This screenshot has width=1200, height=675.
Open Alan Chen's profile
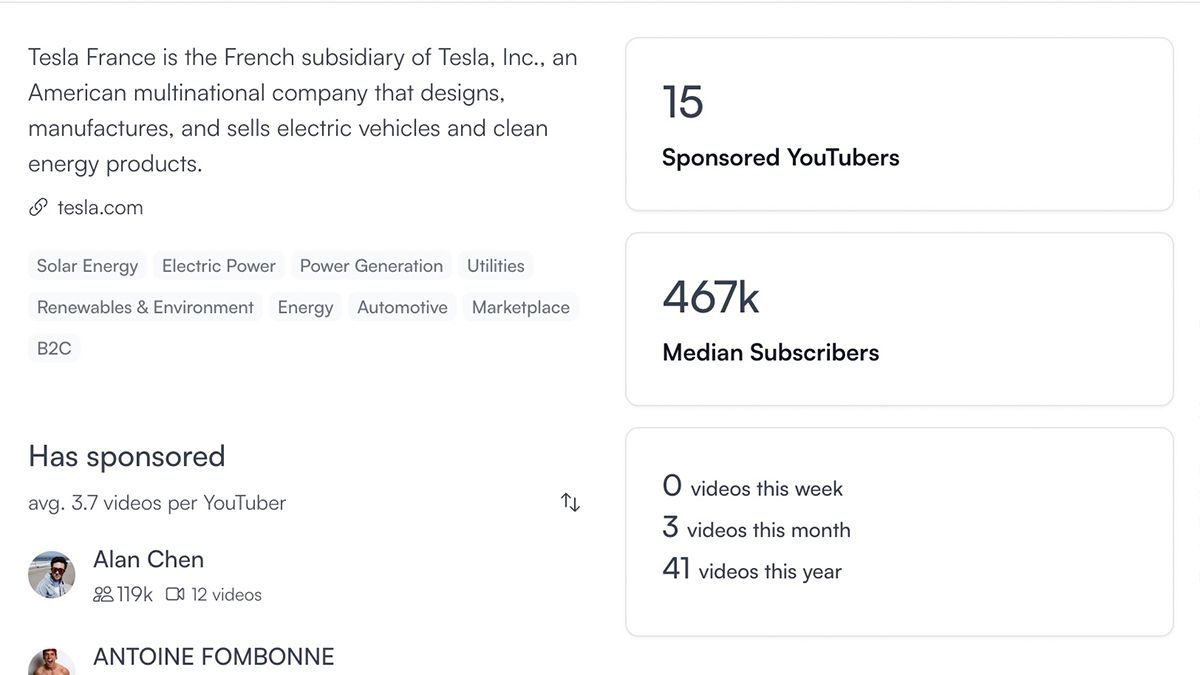pos(148,560)
